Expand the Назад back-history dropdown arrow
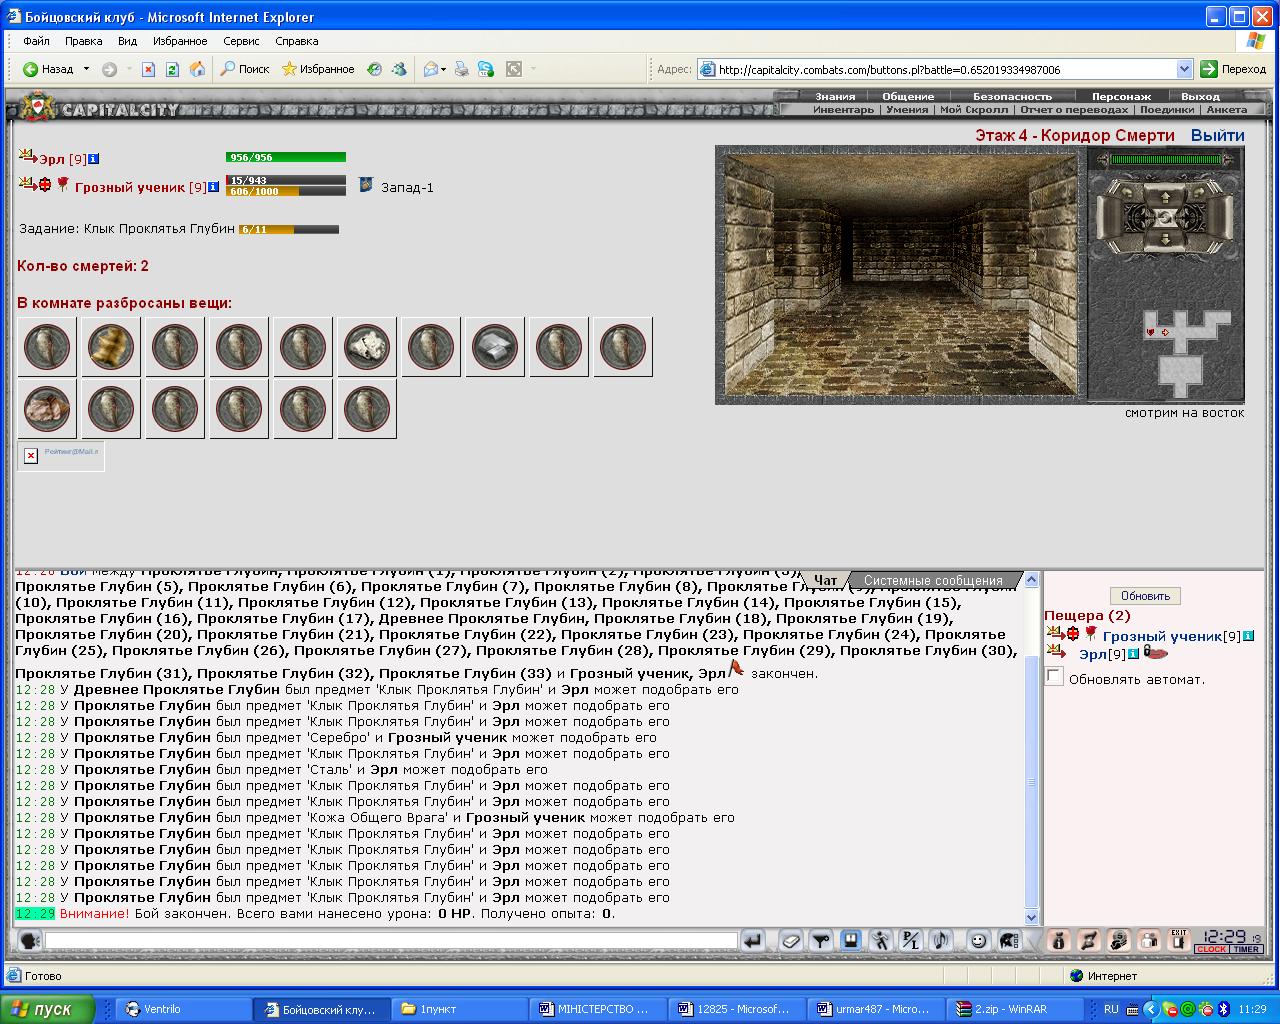 tap(86, 69)
